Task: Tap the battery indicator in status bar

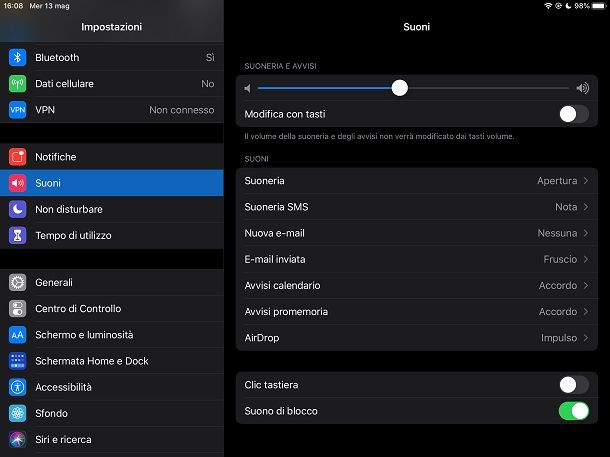Action: click(x=598, y=6)
